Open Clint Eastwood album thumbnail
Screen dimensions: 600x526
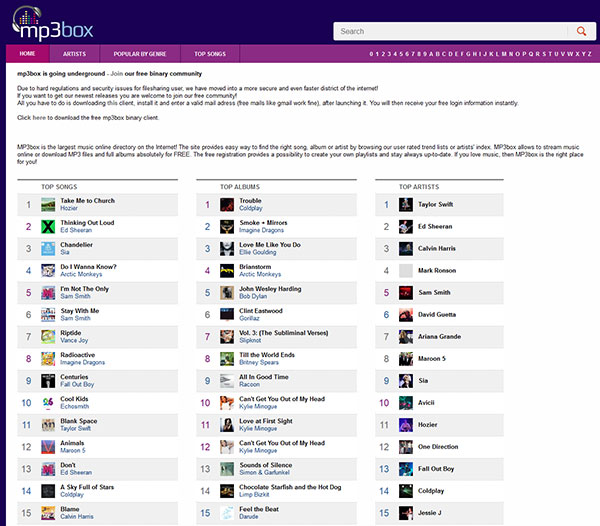[227, 315]
